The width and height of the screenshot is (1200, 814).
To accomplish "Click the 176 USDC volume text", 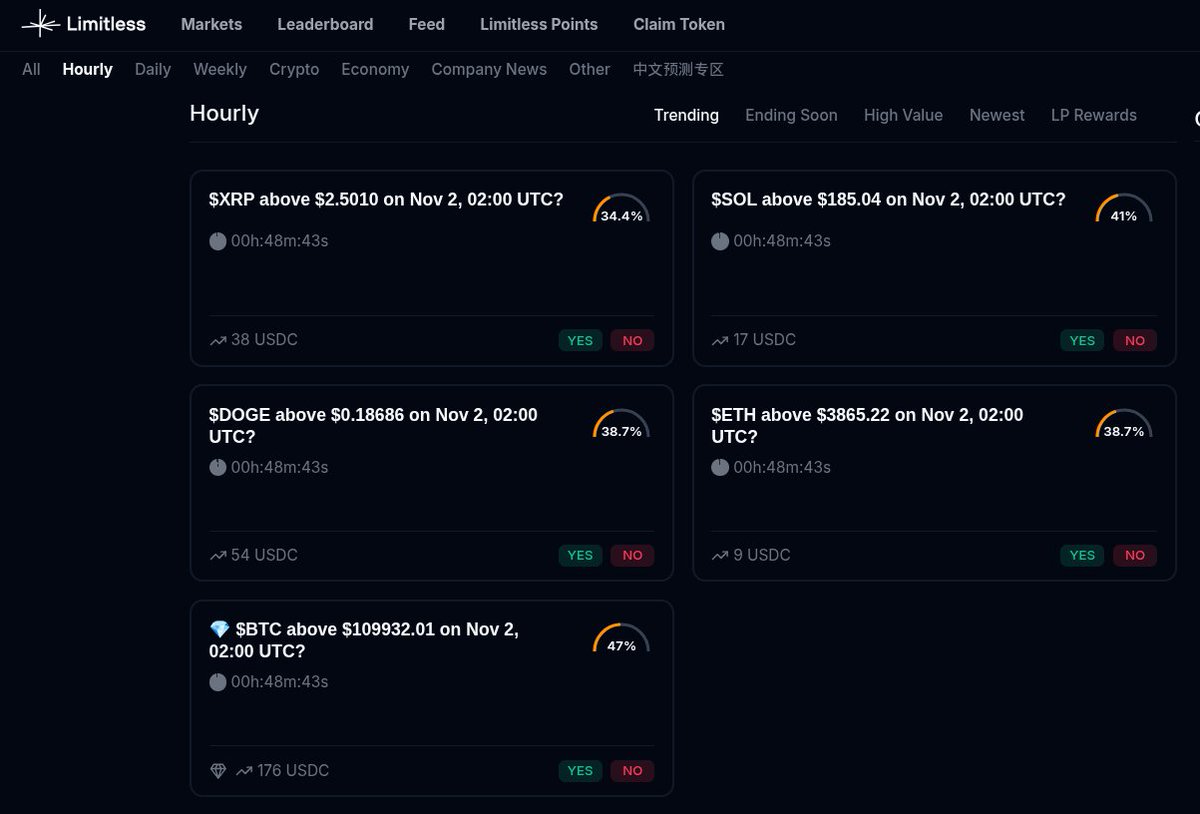I will tap(293, 771).
